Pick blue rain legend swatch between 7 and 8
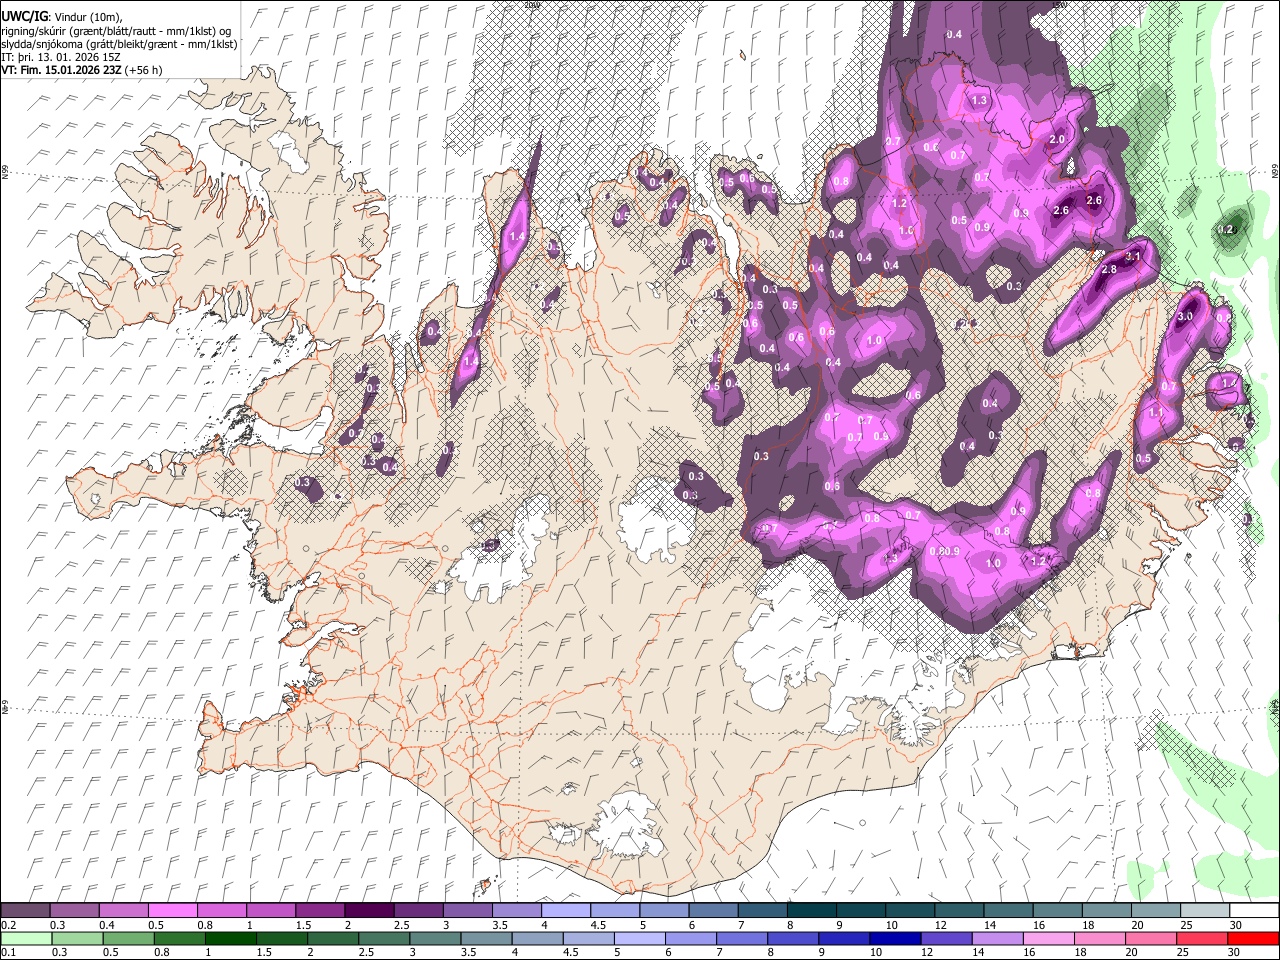Image resolution: width=1280 pixels, height=960 pixels. (x=741, y=939)
